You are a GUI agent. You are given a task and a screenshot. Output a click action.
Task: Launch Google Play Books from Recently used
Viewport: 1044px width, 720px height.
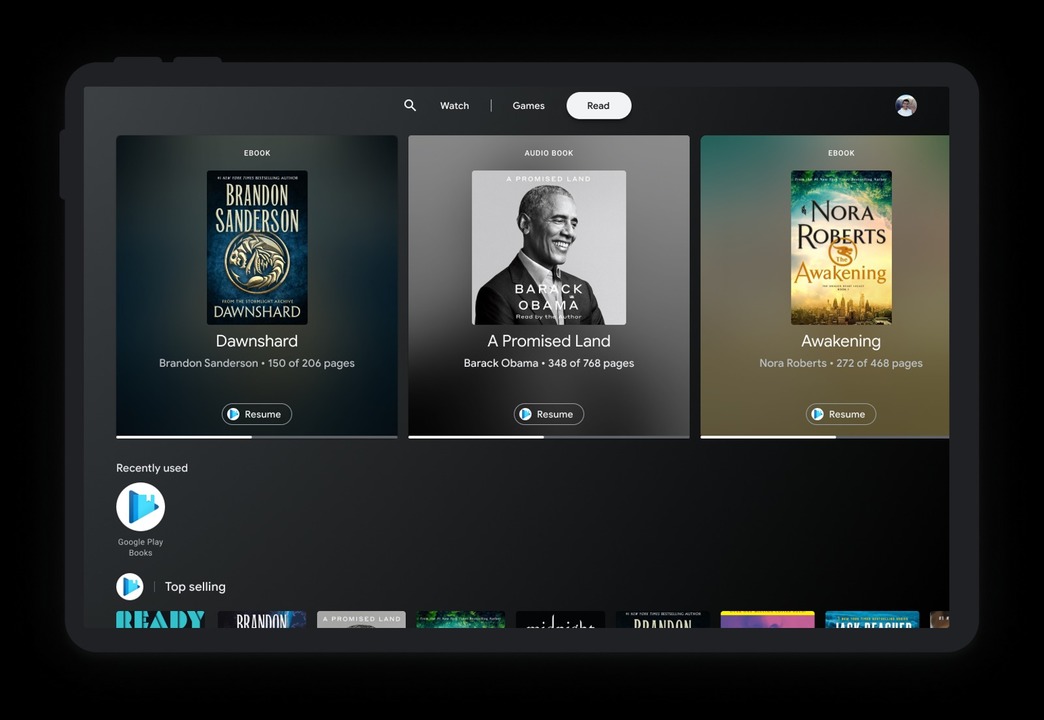[140, 507]
